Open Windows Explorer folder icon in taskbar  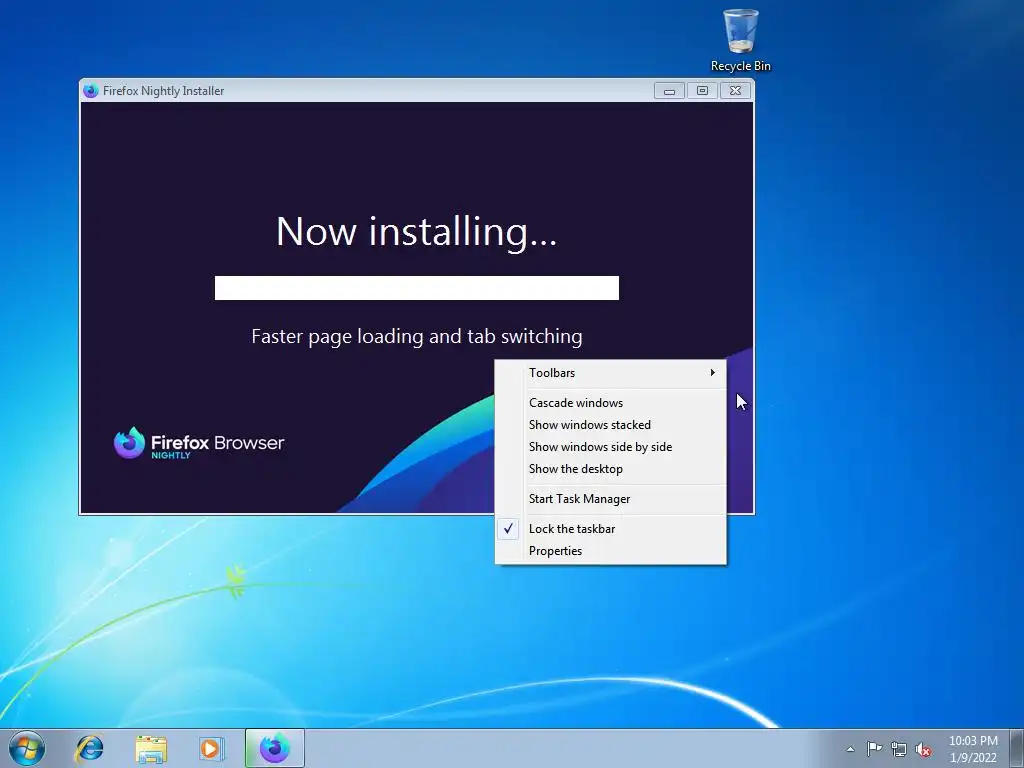151,749
